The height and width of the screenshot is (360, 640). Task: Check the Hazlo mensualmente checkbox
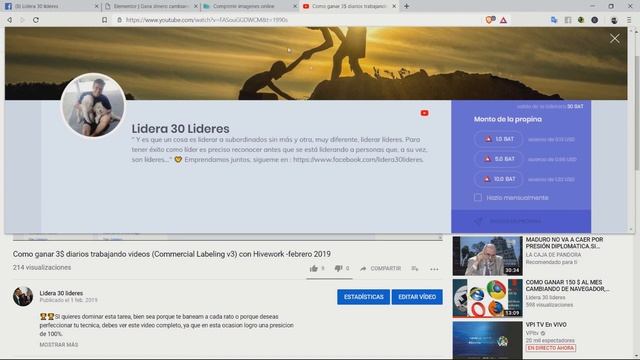tap(478, 198)
